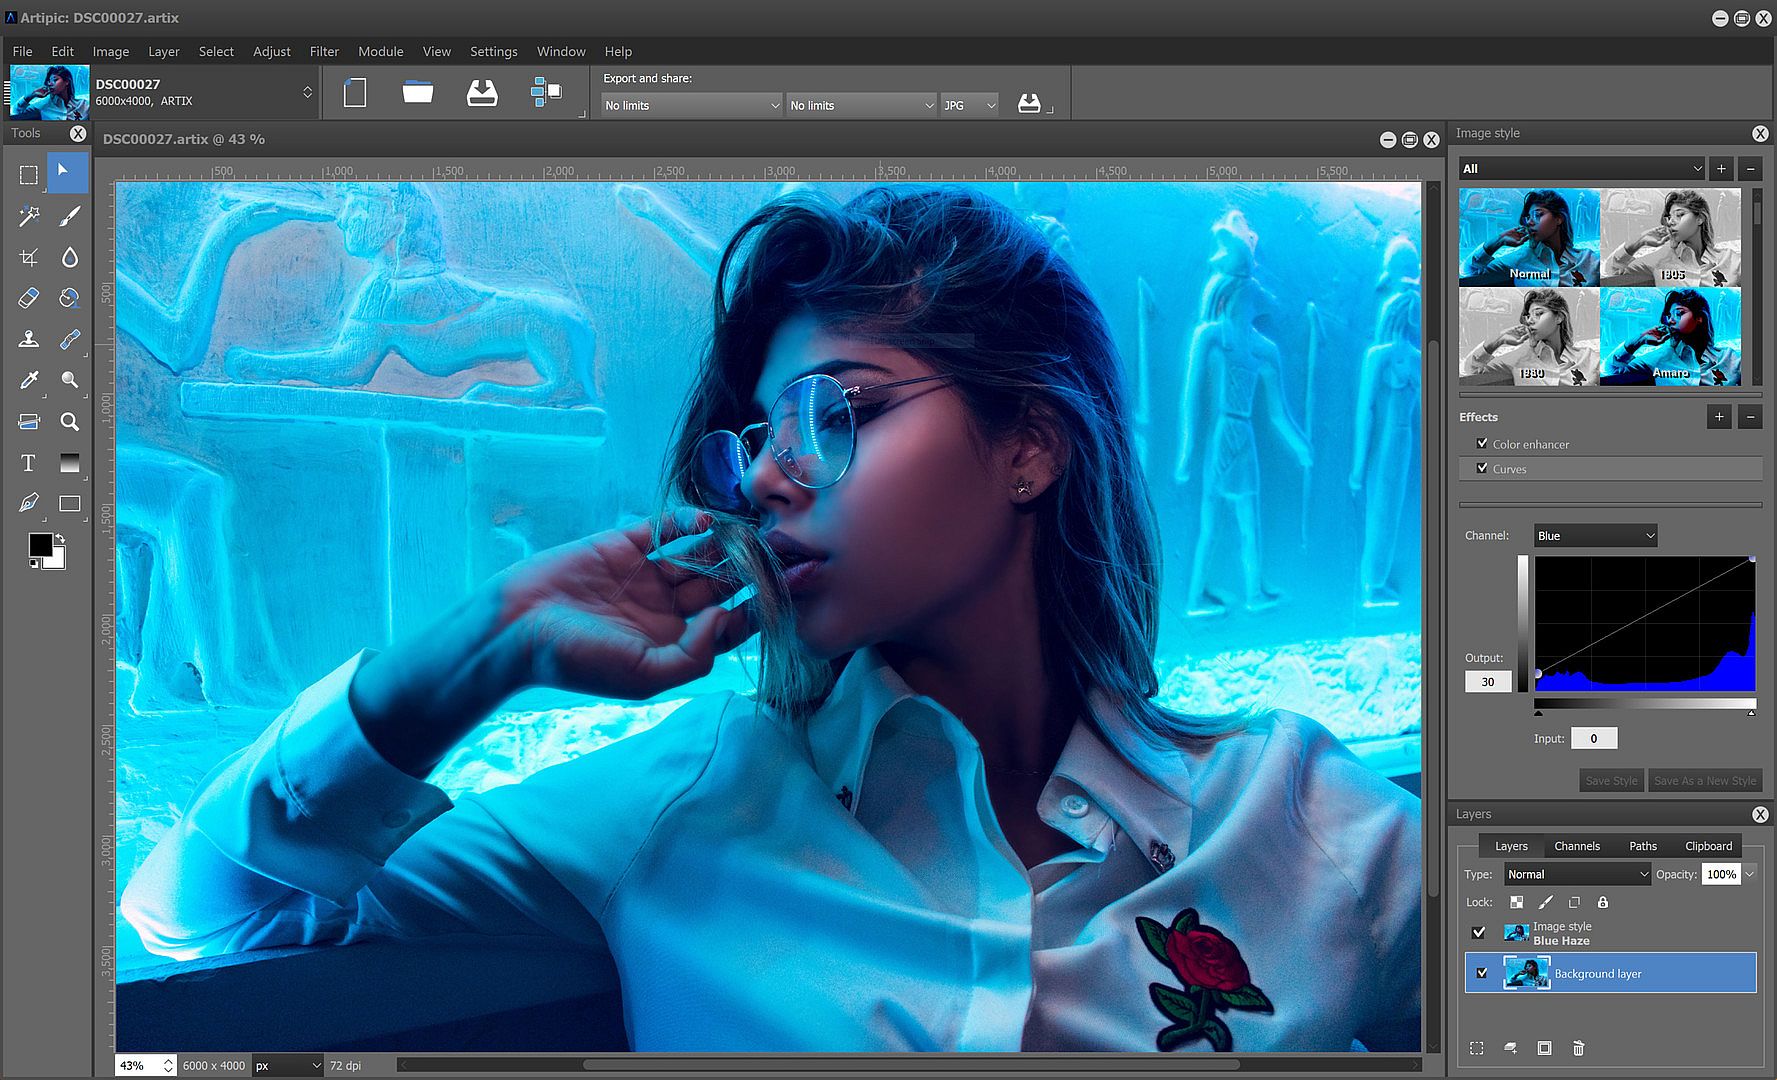
Task: Select the Magic Wand tool
Action: (28, 216)
